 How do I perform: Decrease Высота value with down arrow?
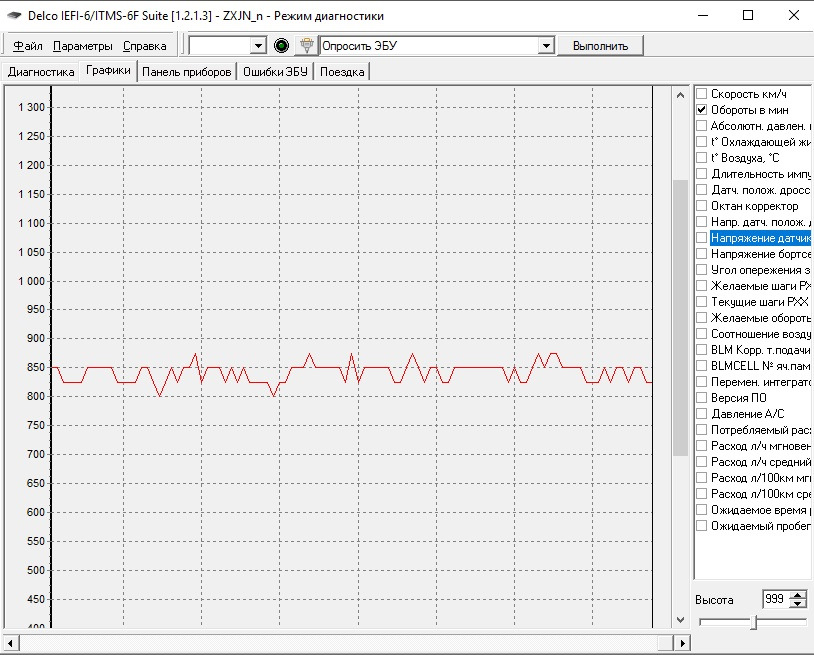[797, 604]
